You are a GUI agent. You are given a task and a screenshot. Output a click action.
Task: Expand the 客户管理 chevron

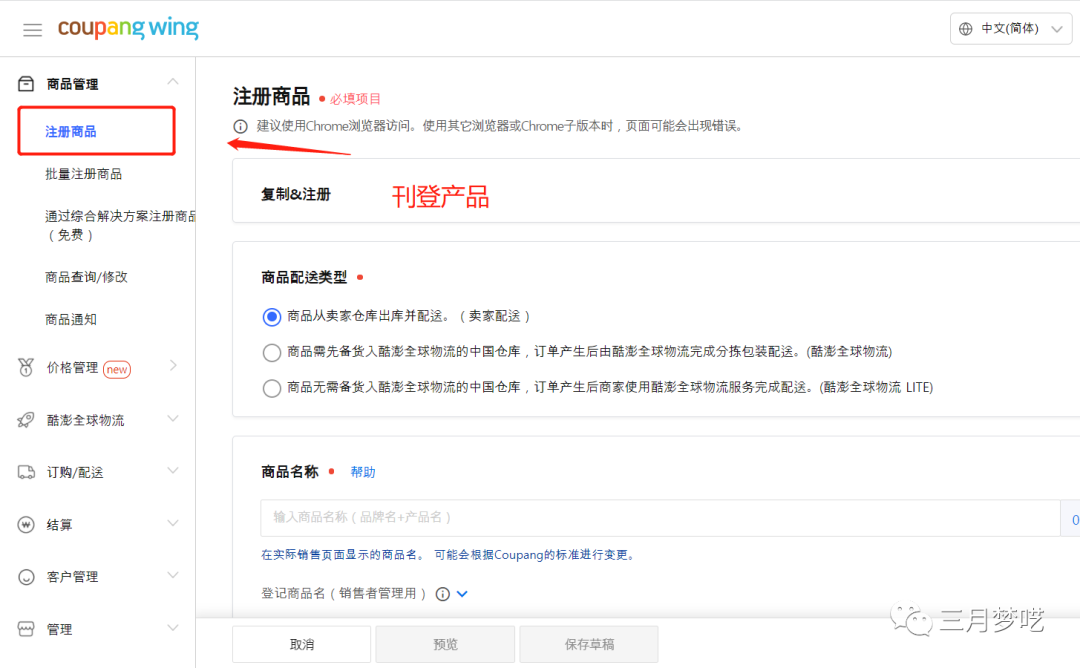[173, 576]
